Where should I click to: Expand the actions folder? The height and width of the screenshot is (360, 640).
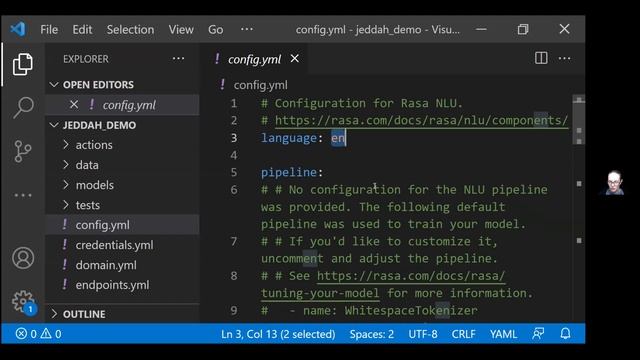[94, 145]
